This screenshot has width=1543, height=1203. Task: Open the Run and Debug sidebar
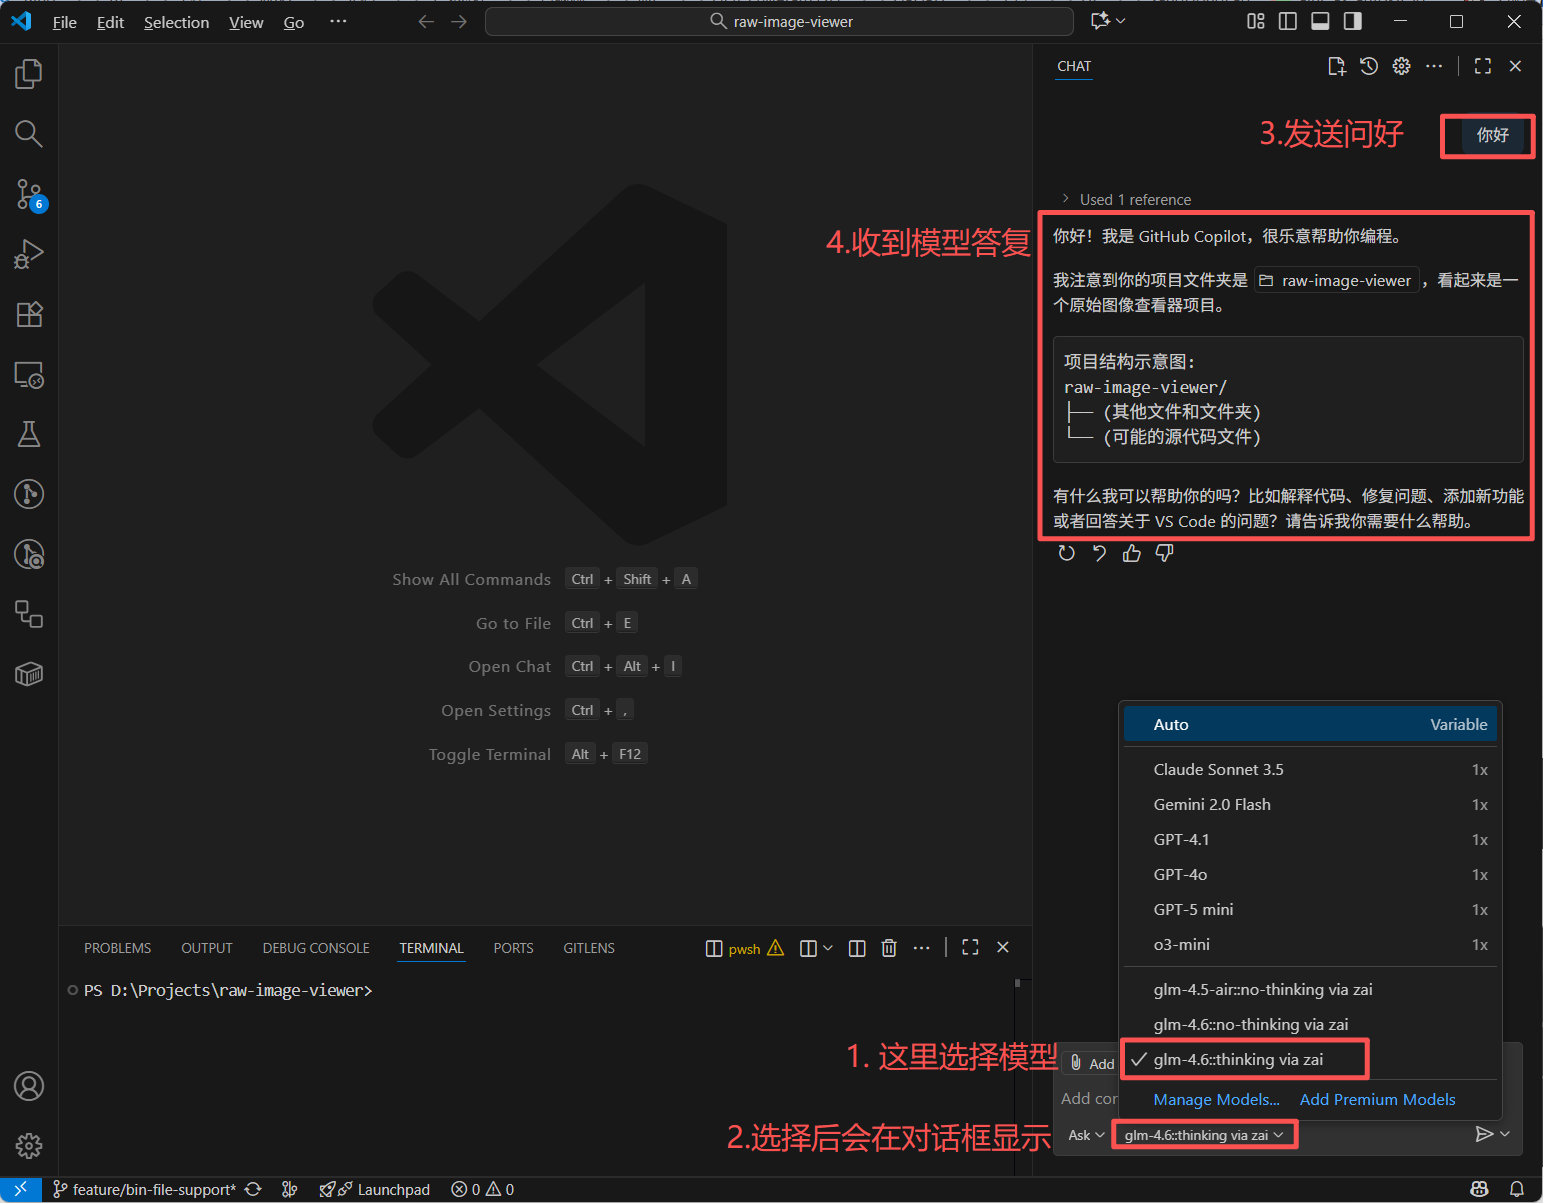[x=29, y=253]
